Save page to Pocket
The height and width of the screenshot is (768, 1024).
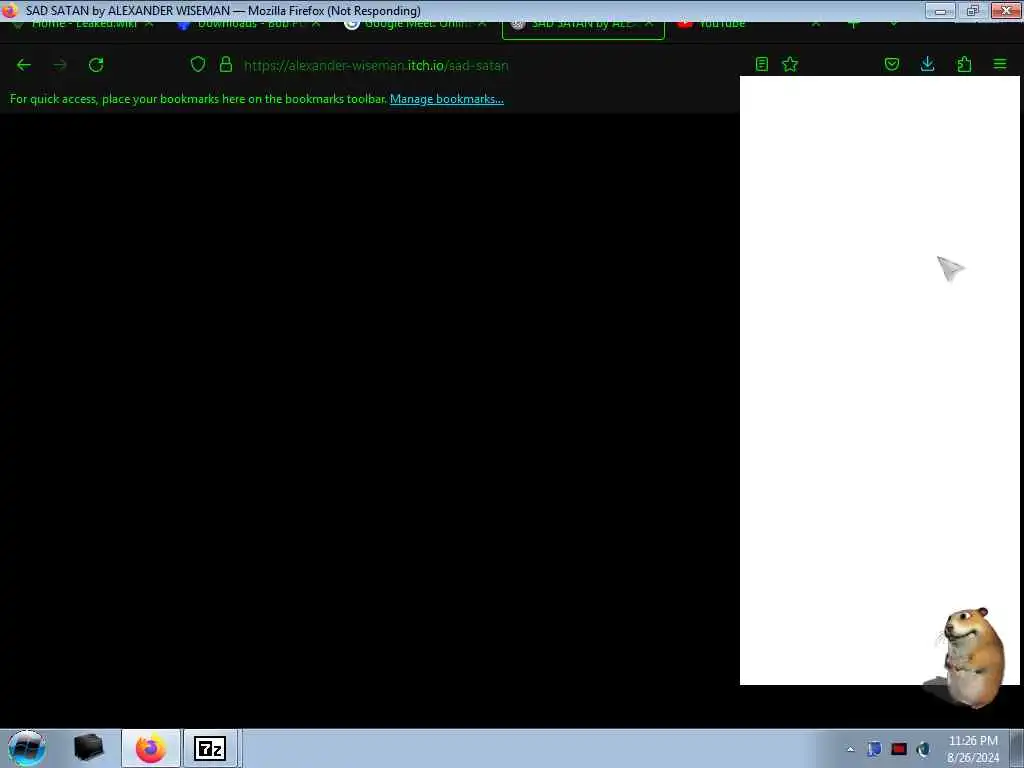tap(891, 64)
